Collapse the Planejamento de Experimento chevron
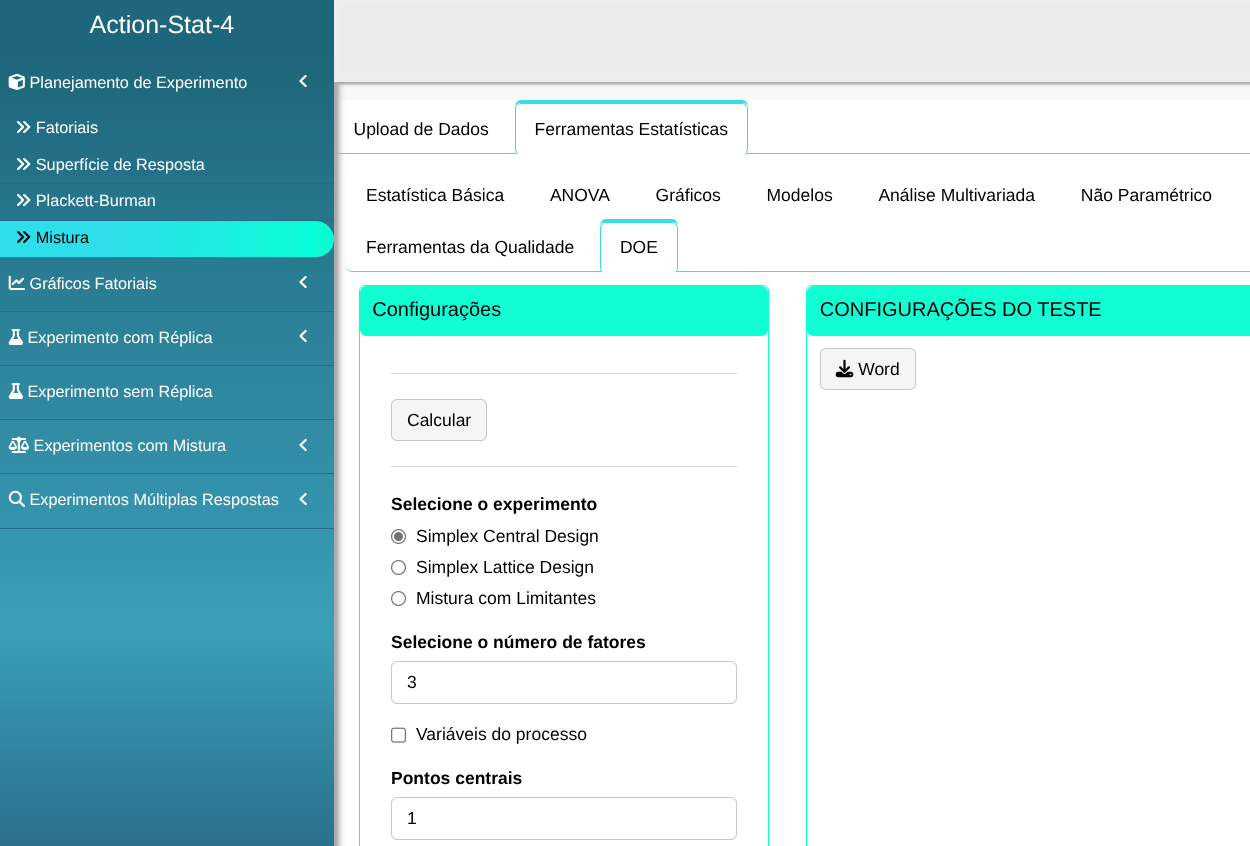 (303, 82)
